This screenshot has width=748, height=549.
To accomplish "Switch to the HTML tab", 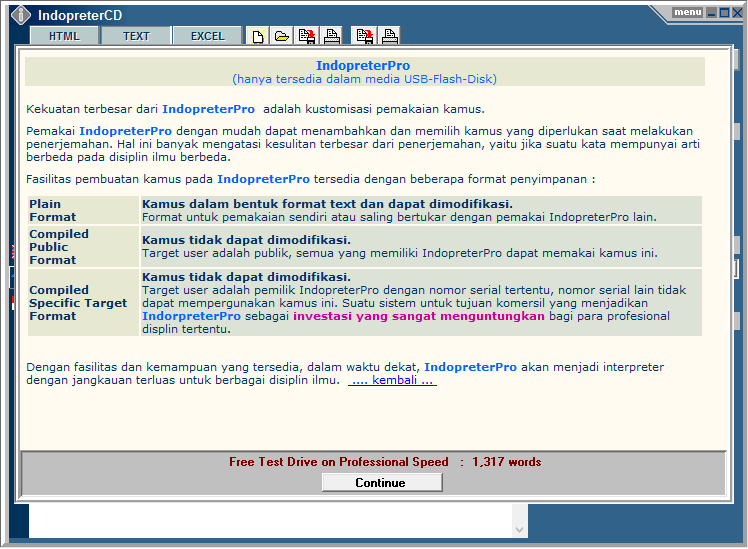I will point(64,36).
